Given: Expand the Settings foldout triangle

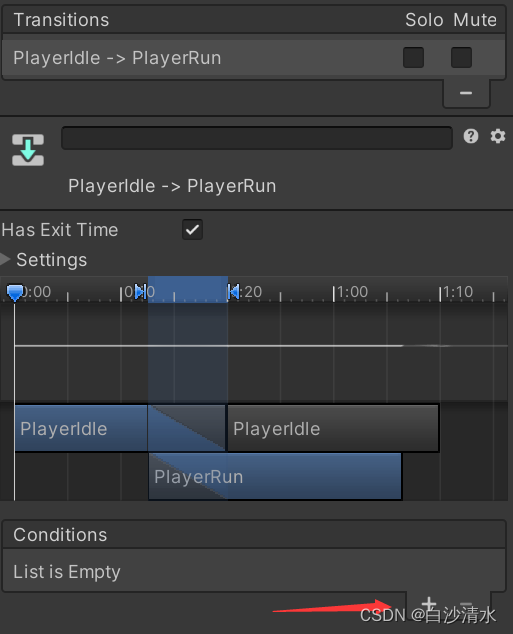Looking at the screenshot, I should pos(5,260).
